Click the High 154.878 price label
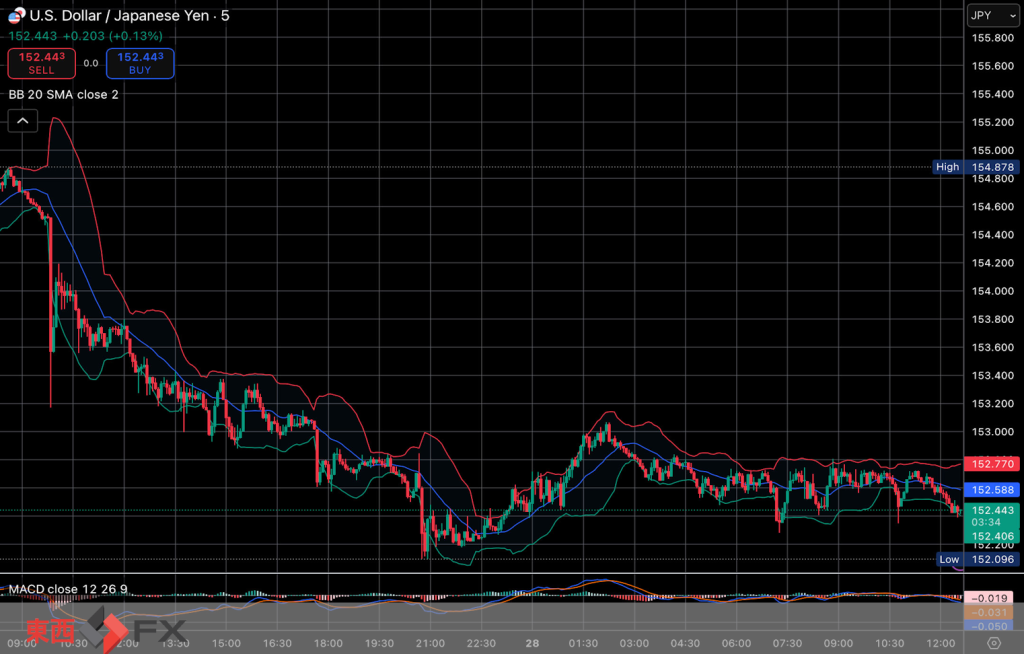 click(x=966, y=167)
